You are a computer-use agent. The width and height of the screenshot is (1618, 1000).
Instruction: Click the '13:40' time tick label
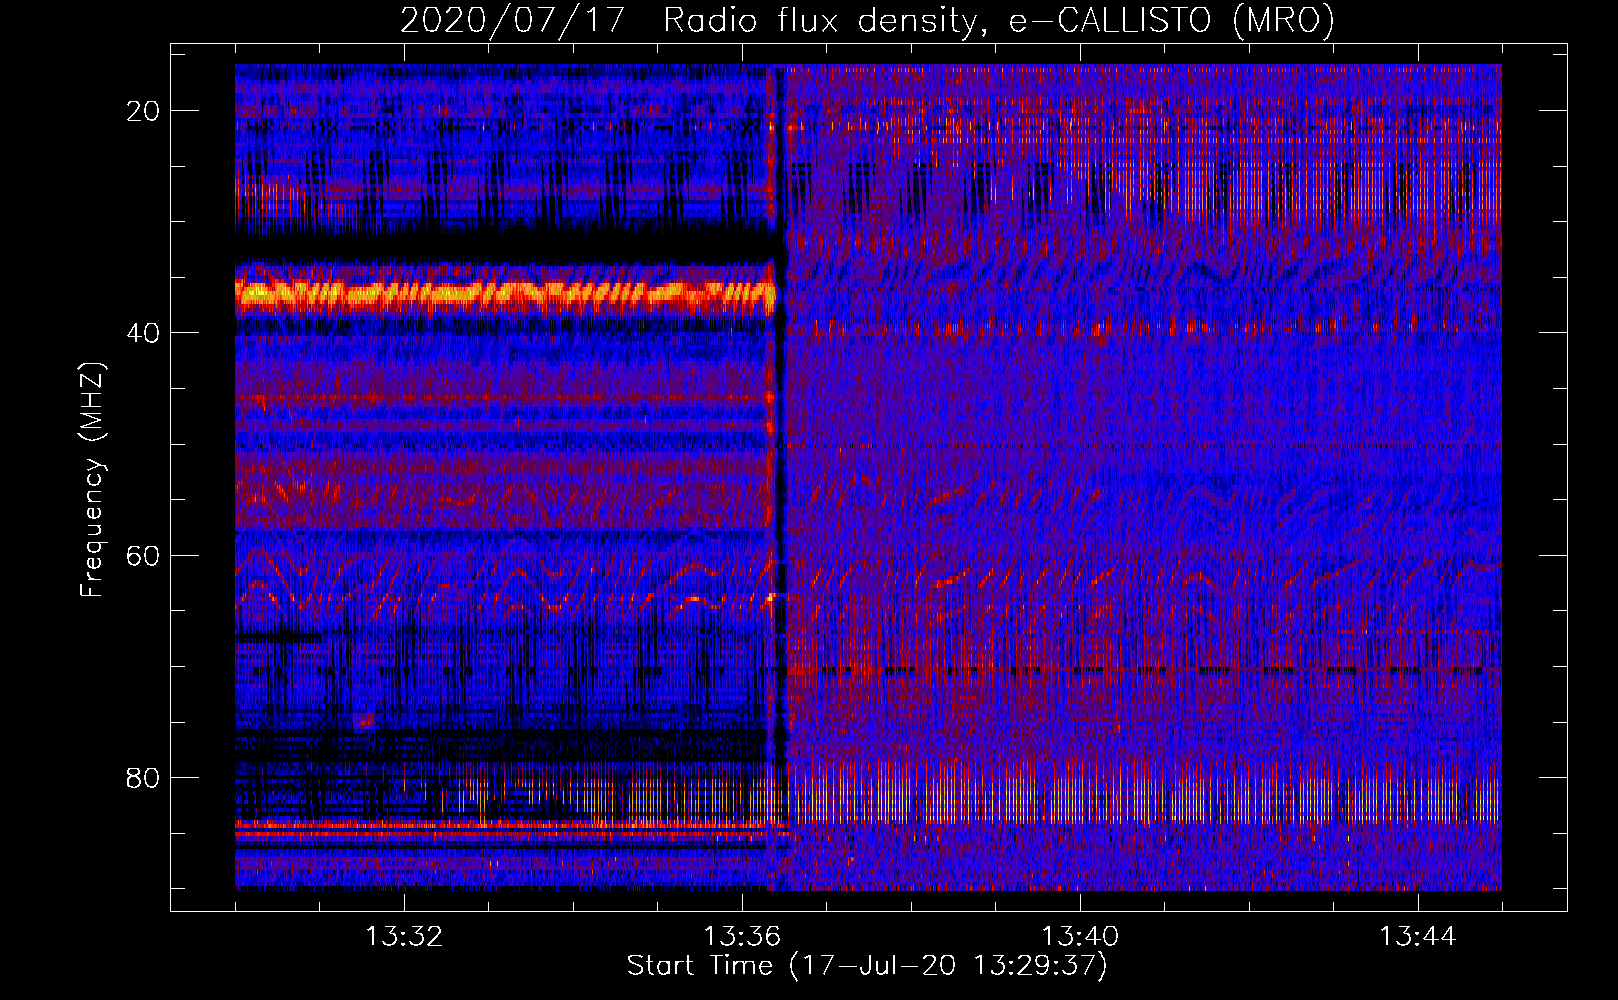[1080, 937]
